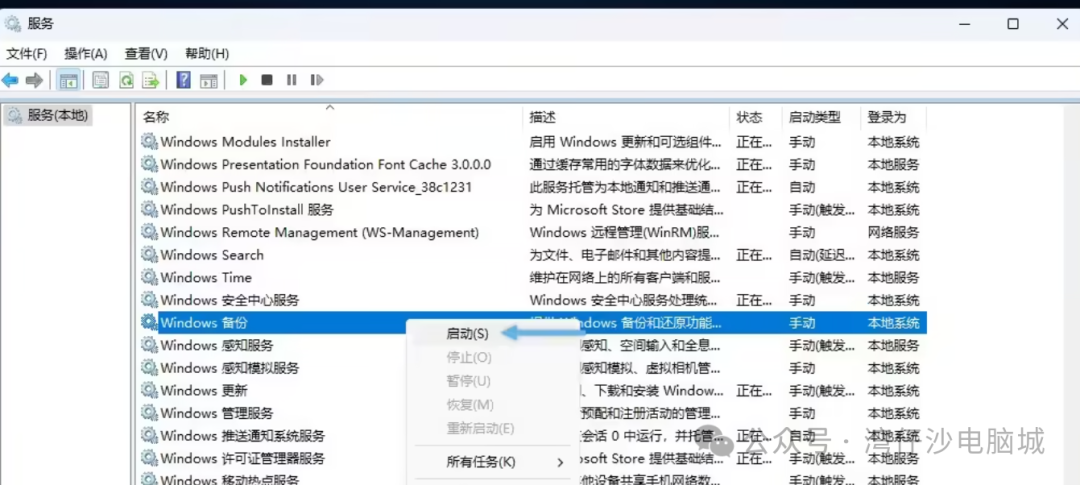Open the 查看(V) menu

coord(146,54)
